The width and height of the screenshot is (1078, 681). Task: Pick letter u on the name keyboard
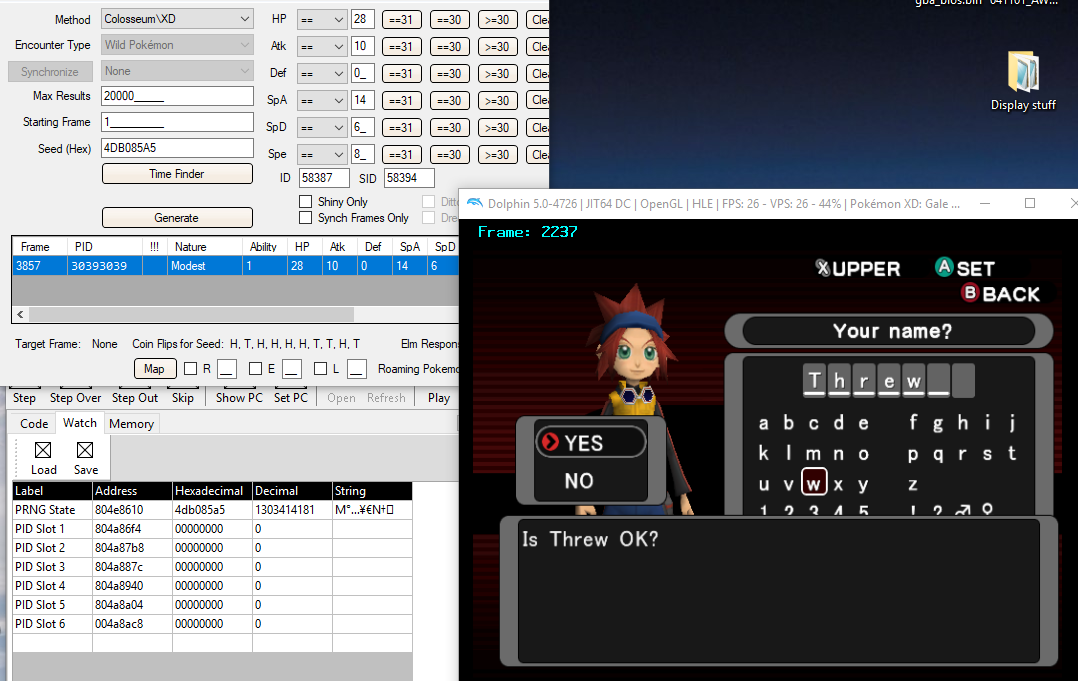click(x=764, y=484)
